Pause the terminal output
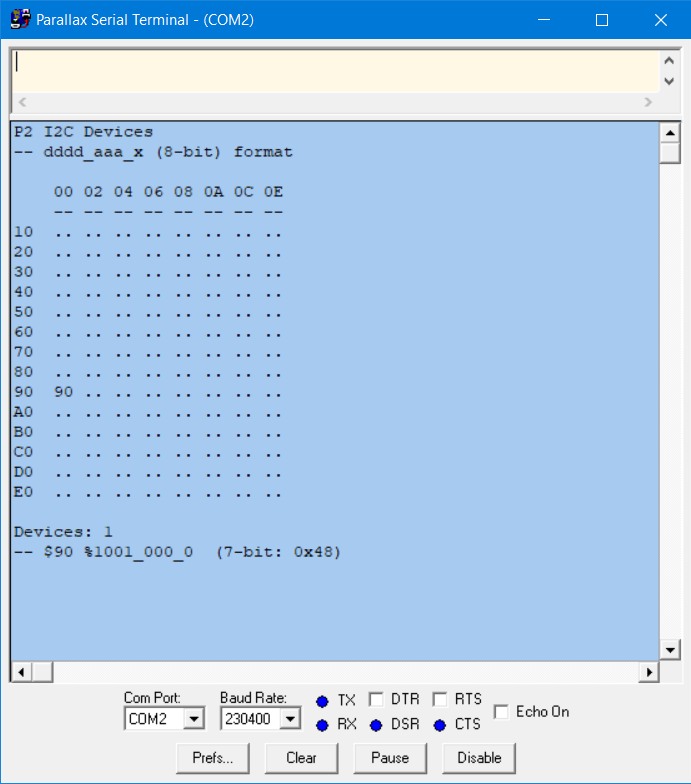This screenshot has height=784, width=691. (390, 758)
